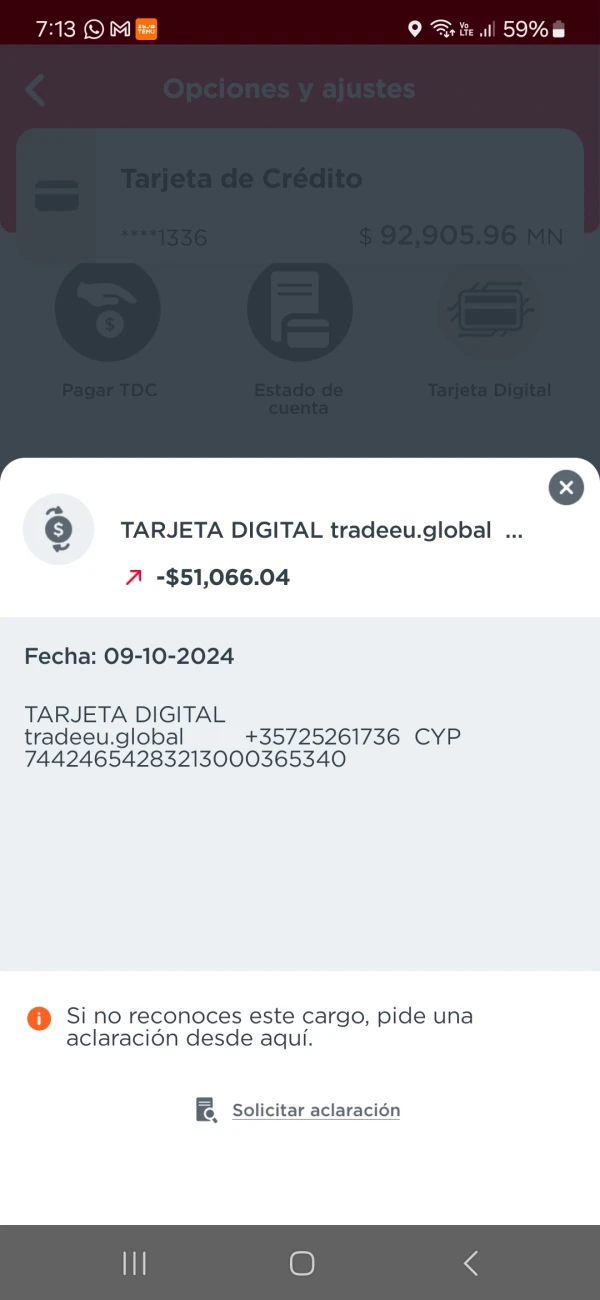Tap the document search icon beside Solicitar aclaración
Image resolution: width=600 pixels, height=1300 pixels.
(206, 1110)
